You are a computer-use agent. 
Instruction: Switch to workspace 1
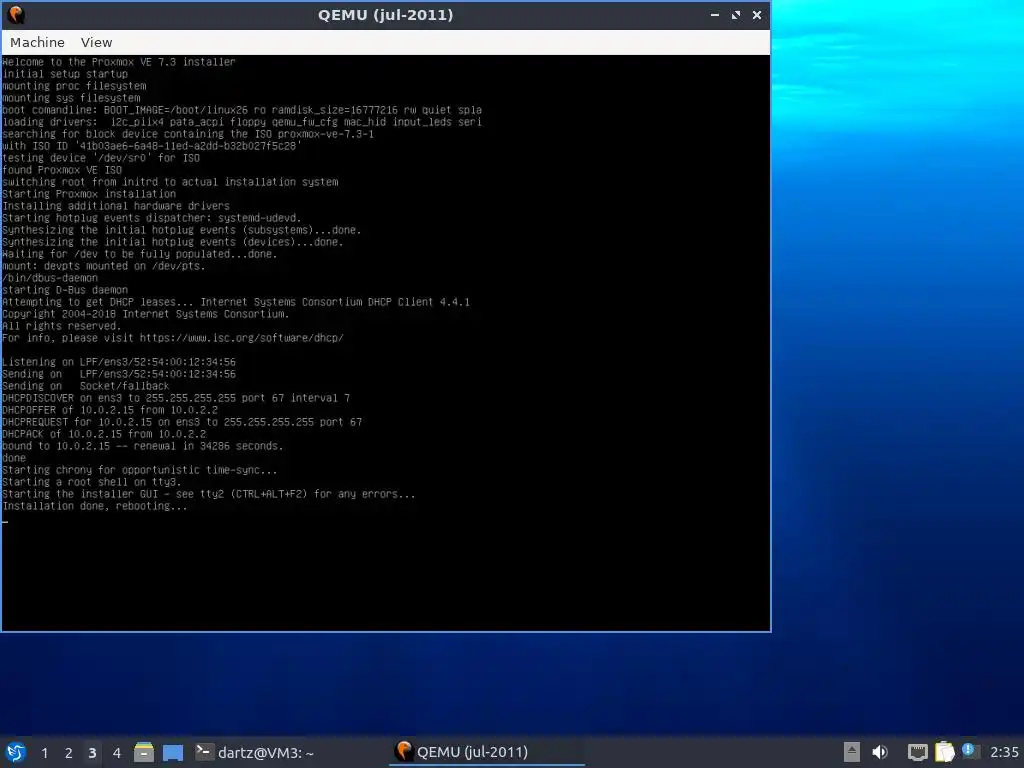(x=44, y=753)
